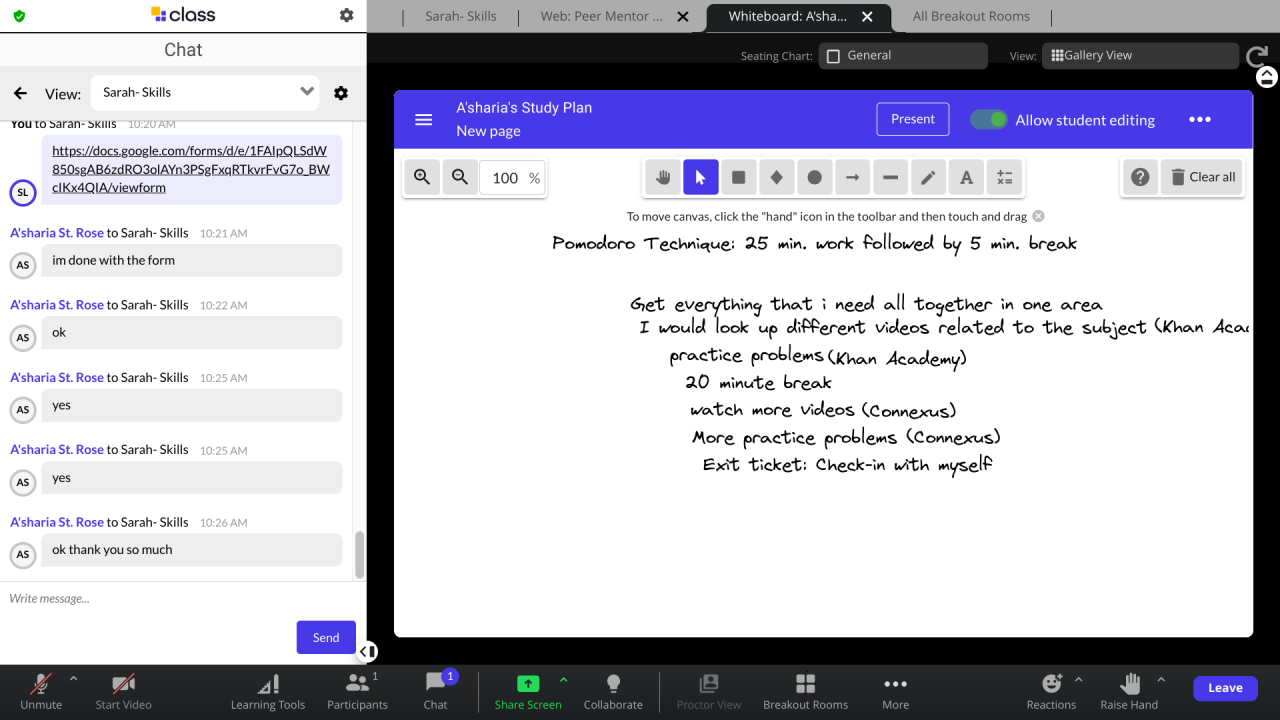Select the text tool
Viewport: 1280px width, 720px height.
[966, 177]
